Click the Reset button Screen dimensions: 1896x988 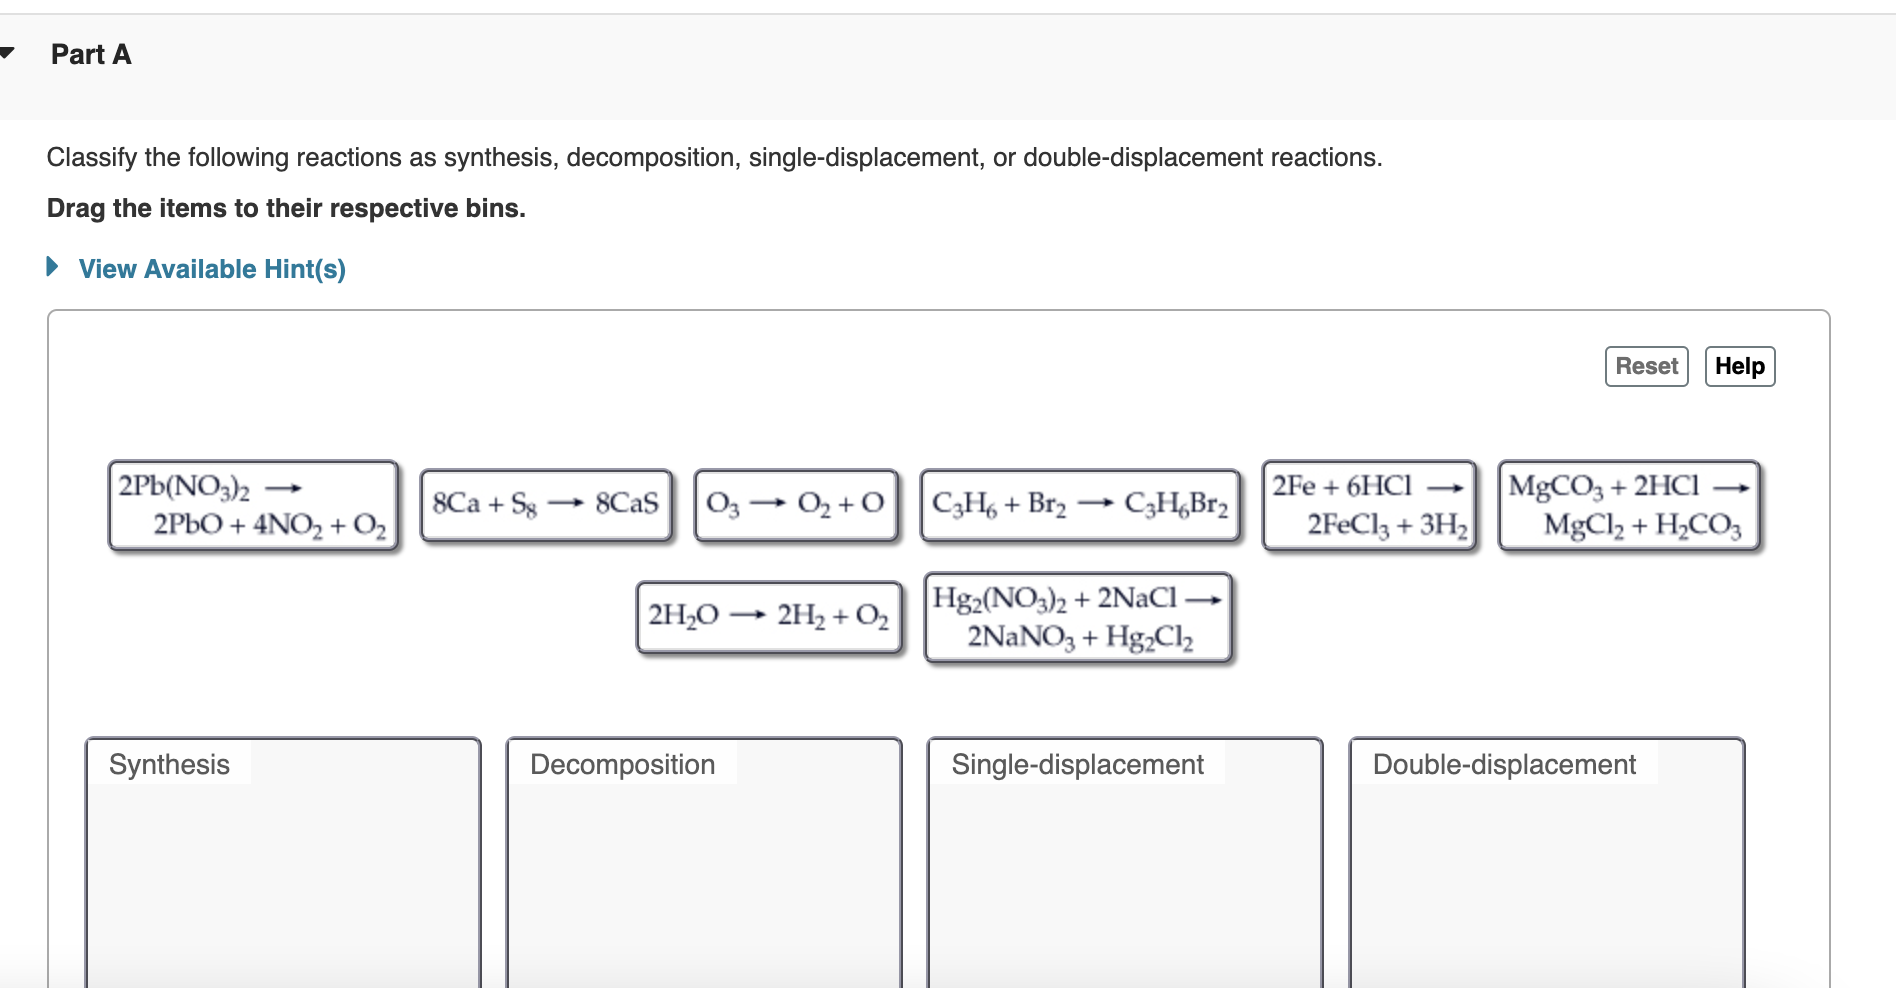[1646, 366]
